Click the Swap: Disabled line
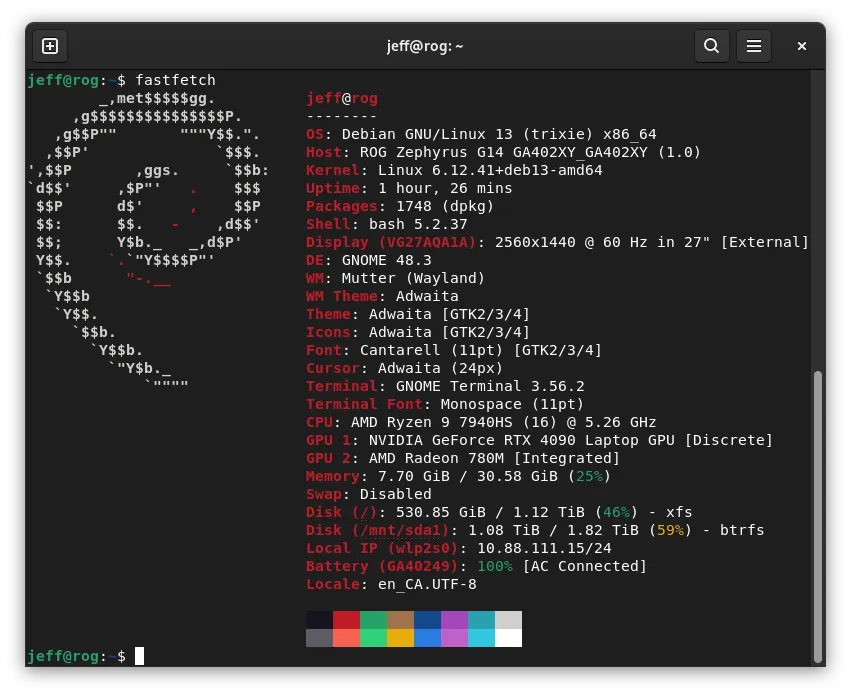 (369, 494)
